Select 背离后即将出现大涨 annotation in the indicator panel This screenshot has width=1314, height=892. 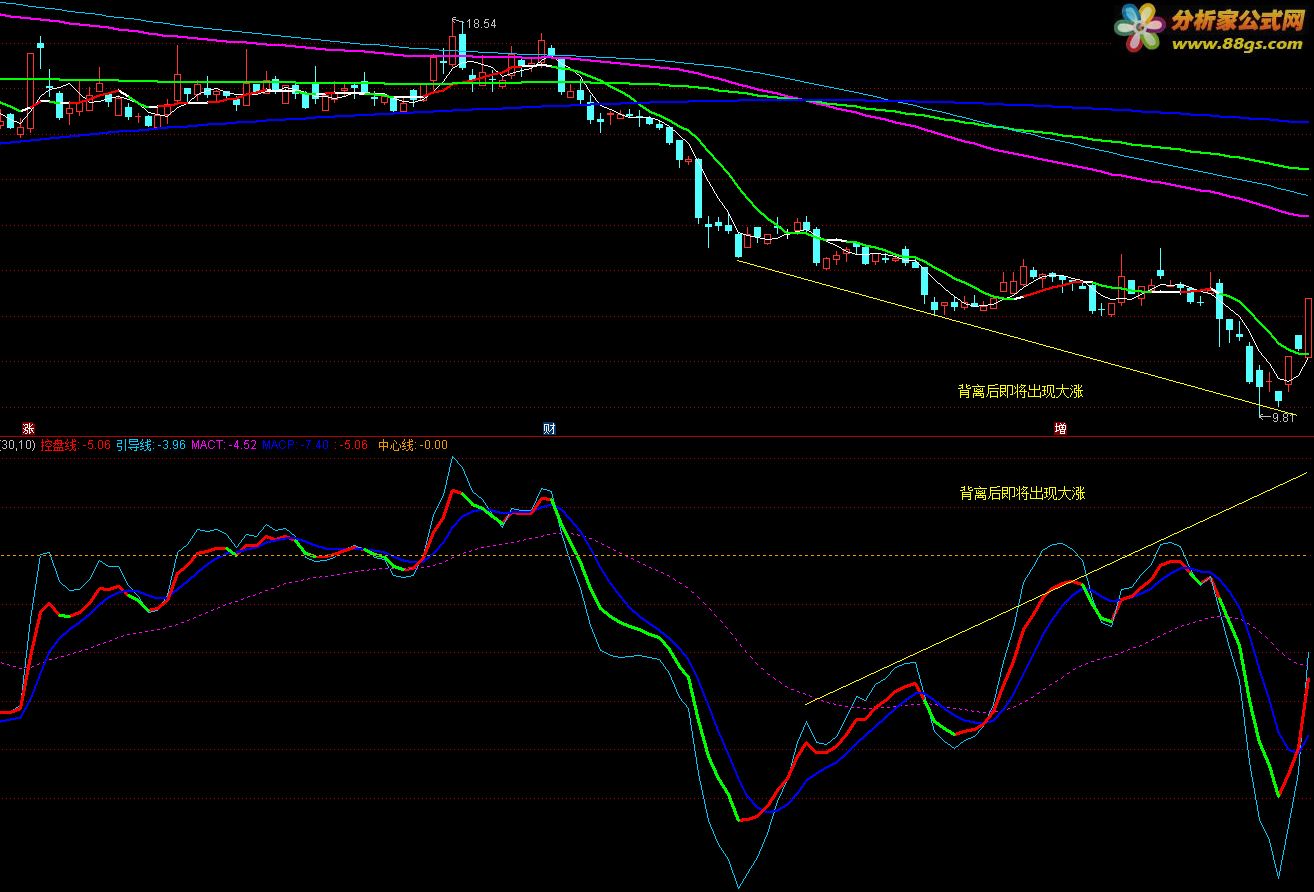click(x=1022, y=493)
